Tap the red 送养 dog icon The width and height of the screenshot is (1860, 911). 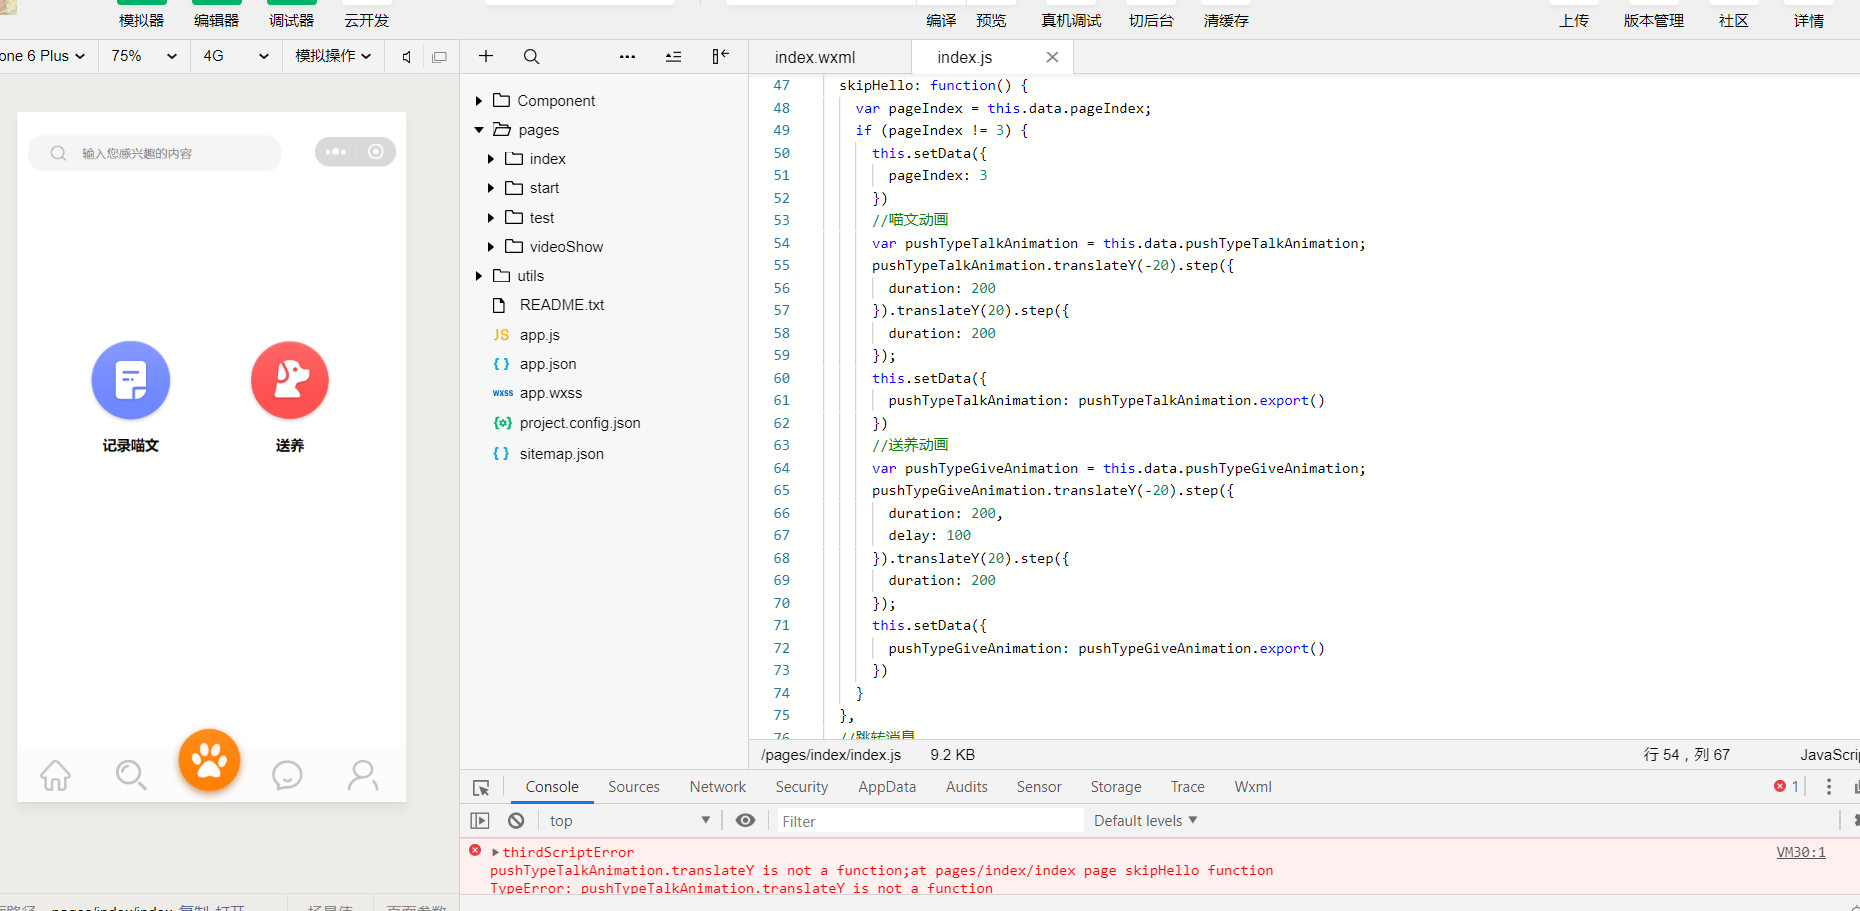tap(290, 381)
